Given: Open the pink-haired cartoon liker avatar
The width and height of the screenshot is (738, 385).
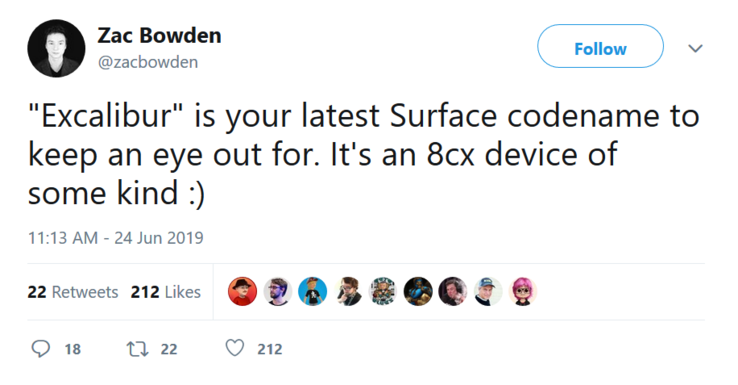Looking at the screenshot, I should click(x=523, y=291).
